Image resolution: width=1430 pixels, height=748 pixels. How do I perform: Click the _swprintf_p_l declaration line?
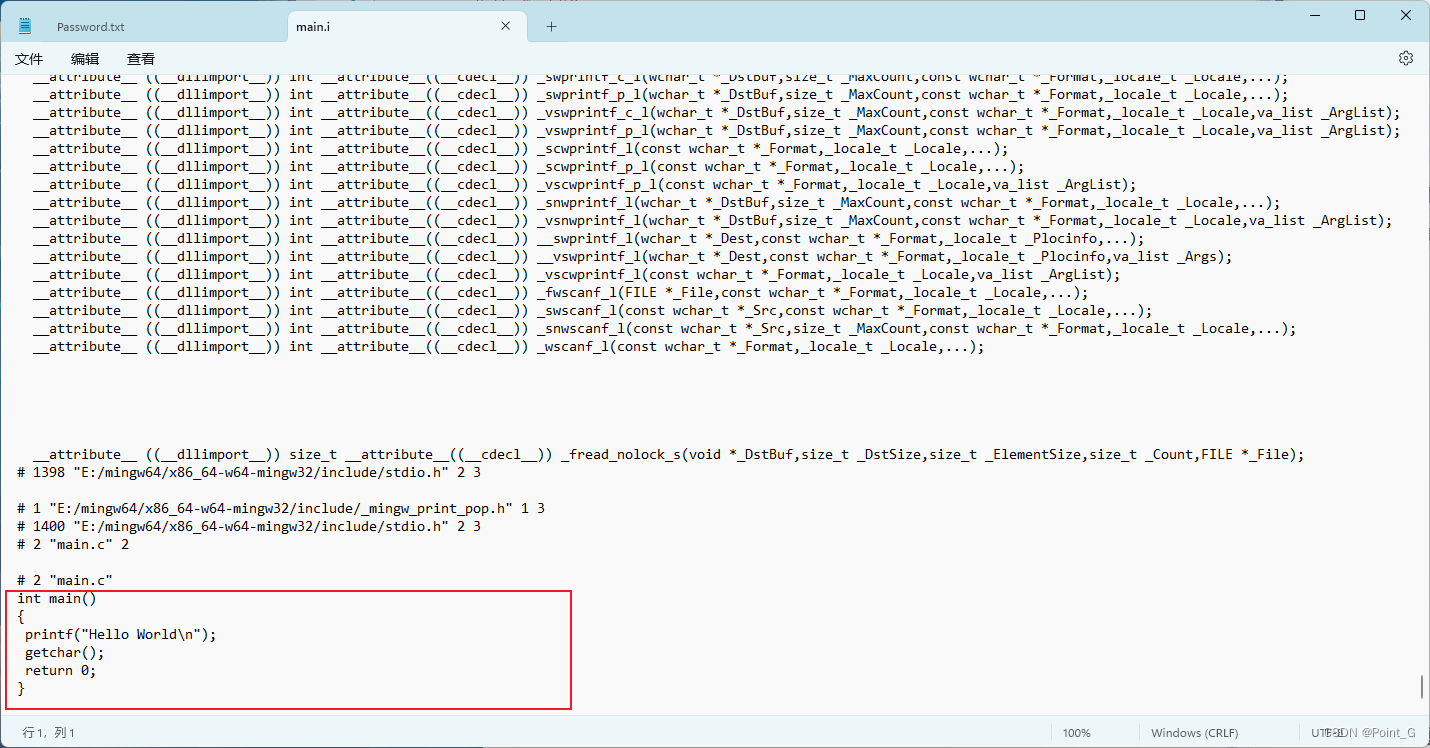(661, 94)
